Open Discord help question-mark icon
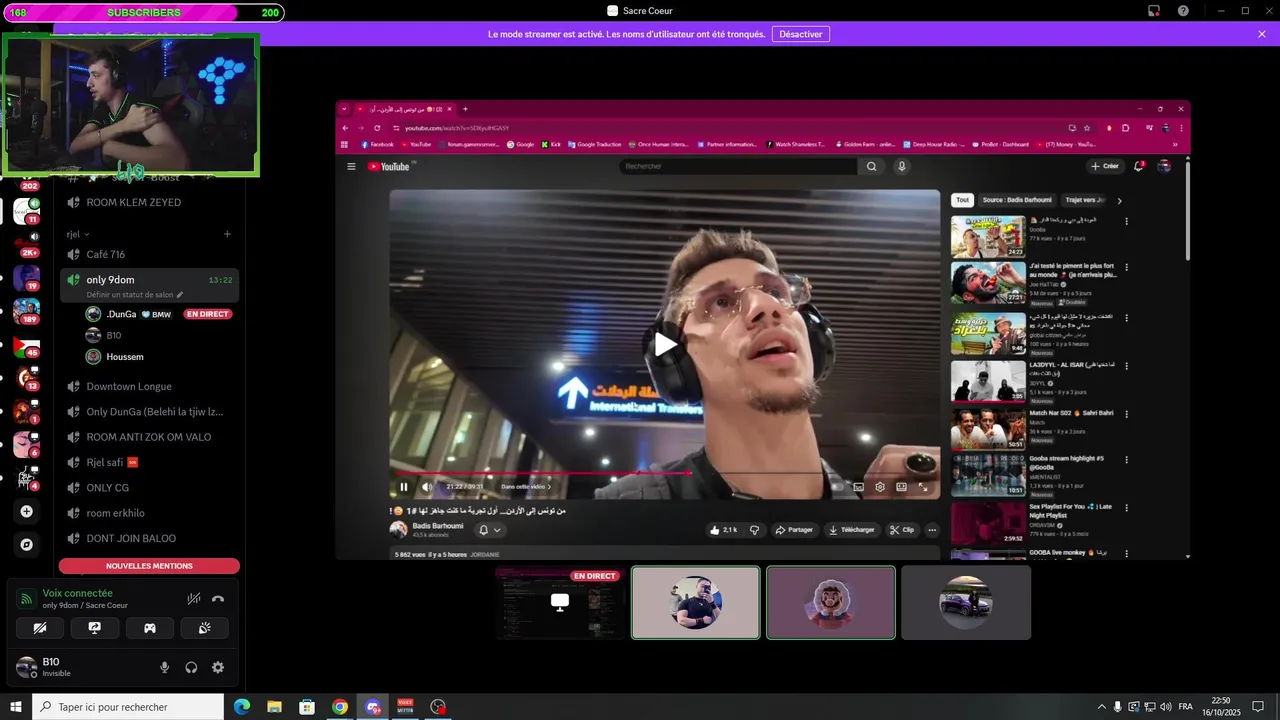The image size is (1280, 720). [1183, 11]
